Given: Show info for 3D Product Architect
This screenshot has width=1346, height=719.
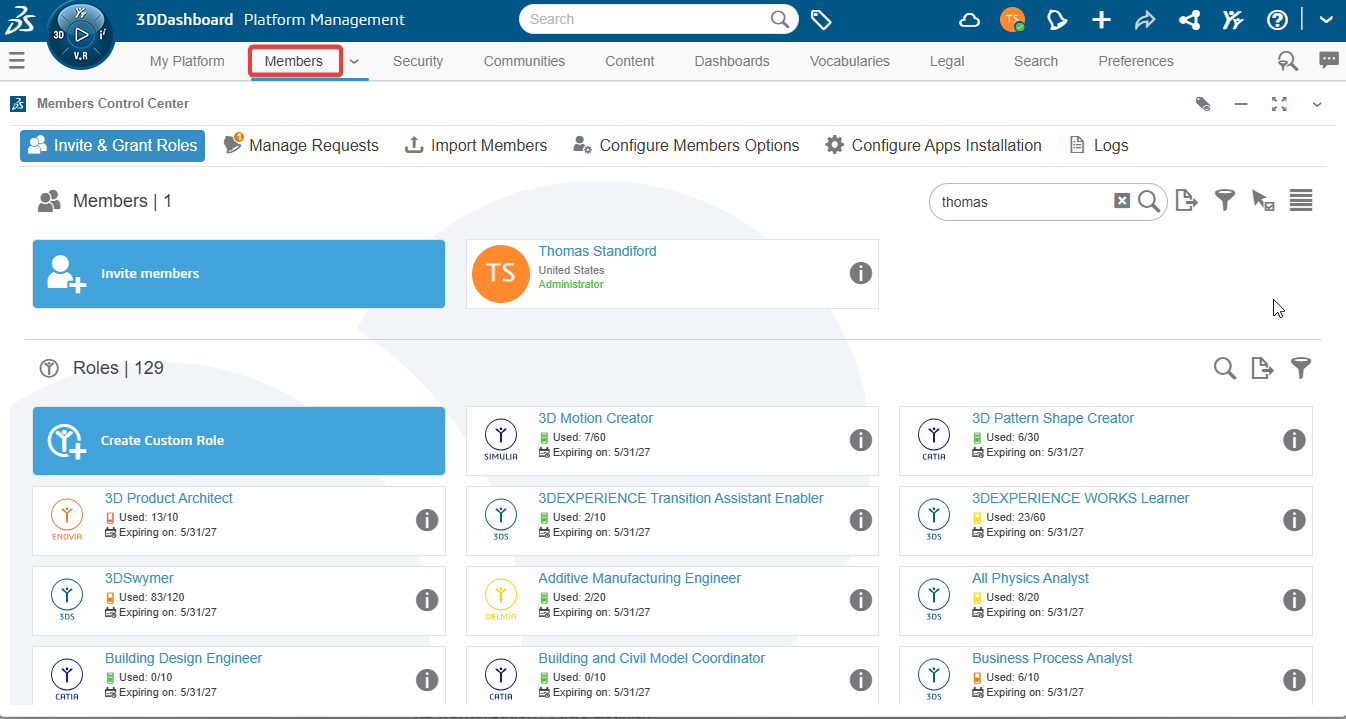Looking at the screenshot, I should pyautogui.click(x=427, y=520).
